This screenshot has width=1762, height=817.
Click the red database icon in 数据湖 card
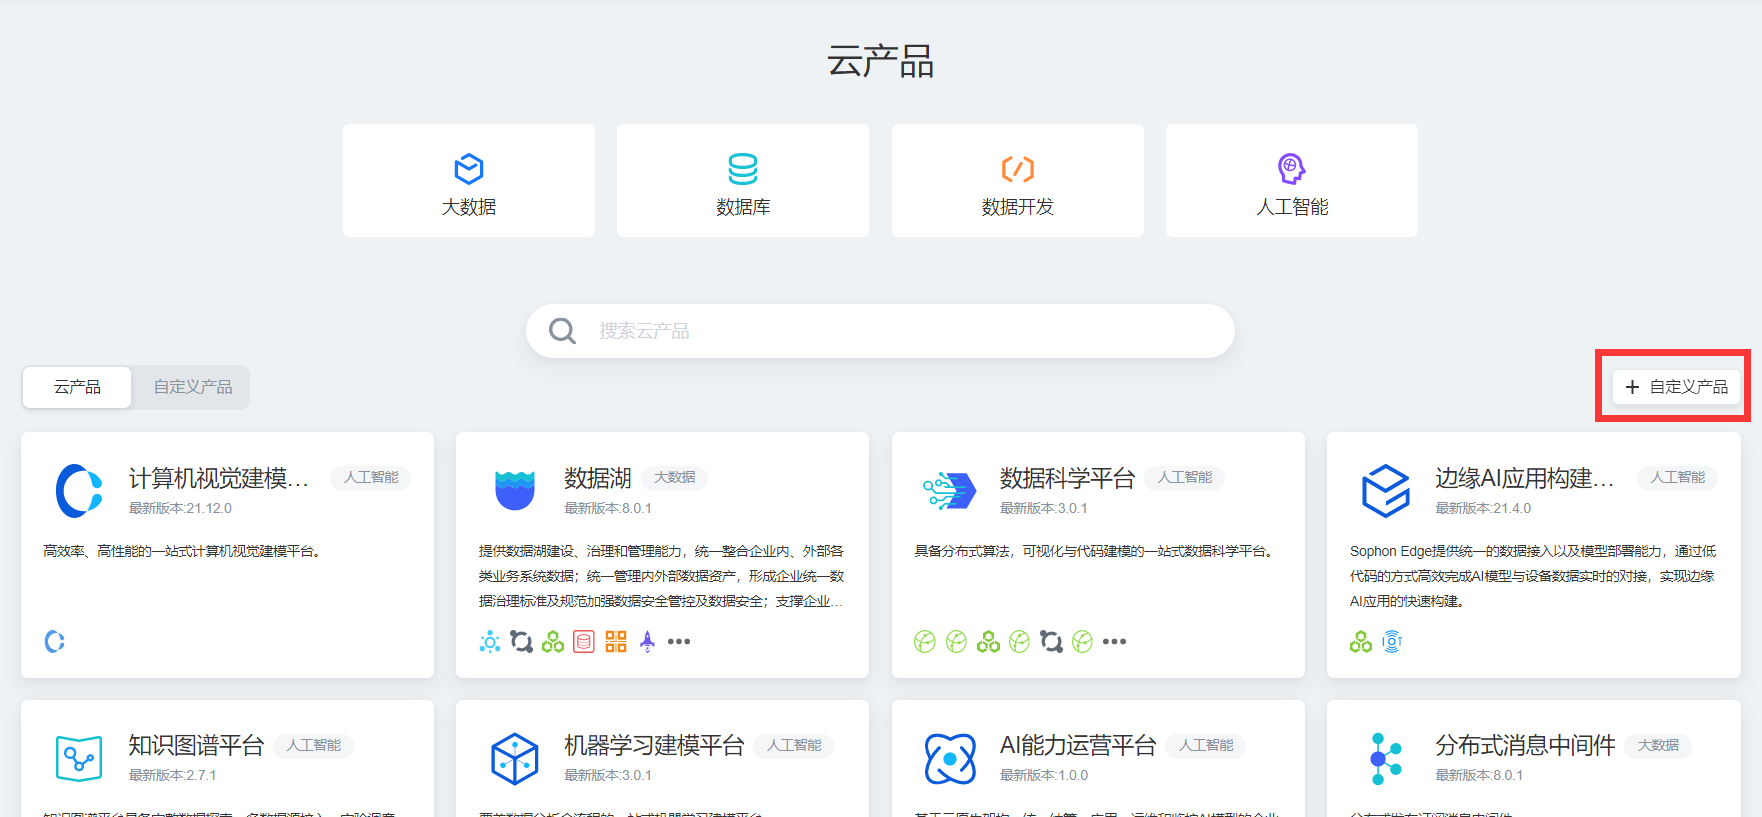click(x=584, y=642)
